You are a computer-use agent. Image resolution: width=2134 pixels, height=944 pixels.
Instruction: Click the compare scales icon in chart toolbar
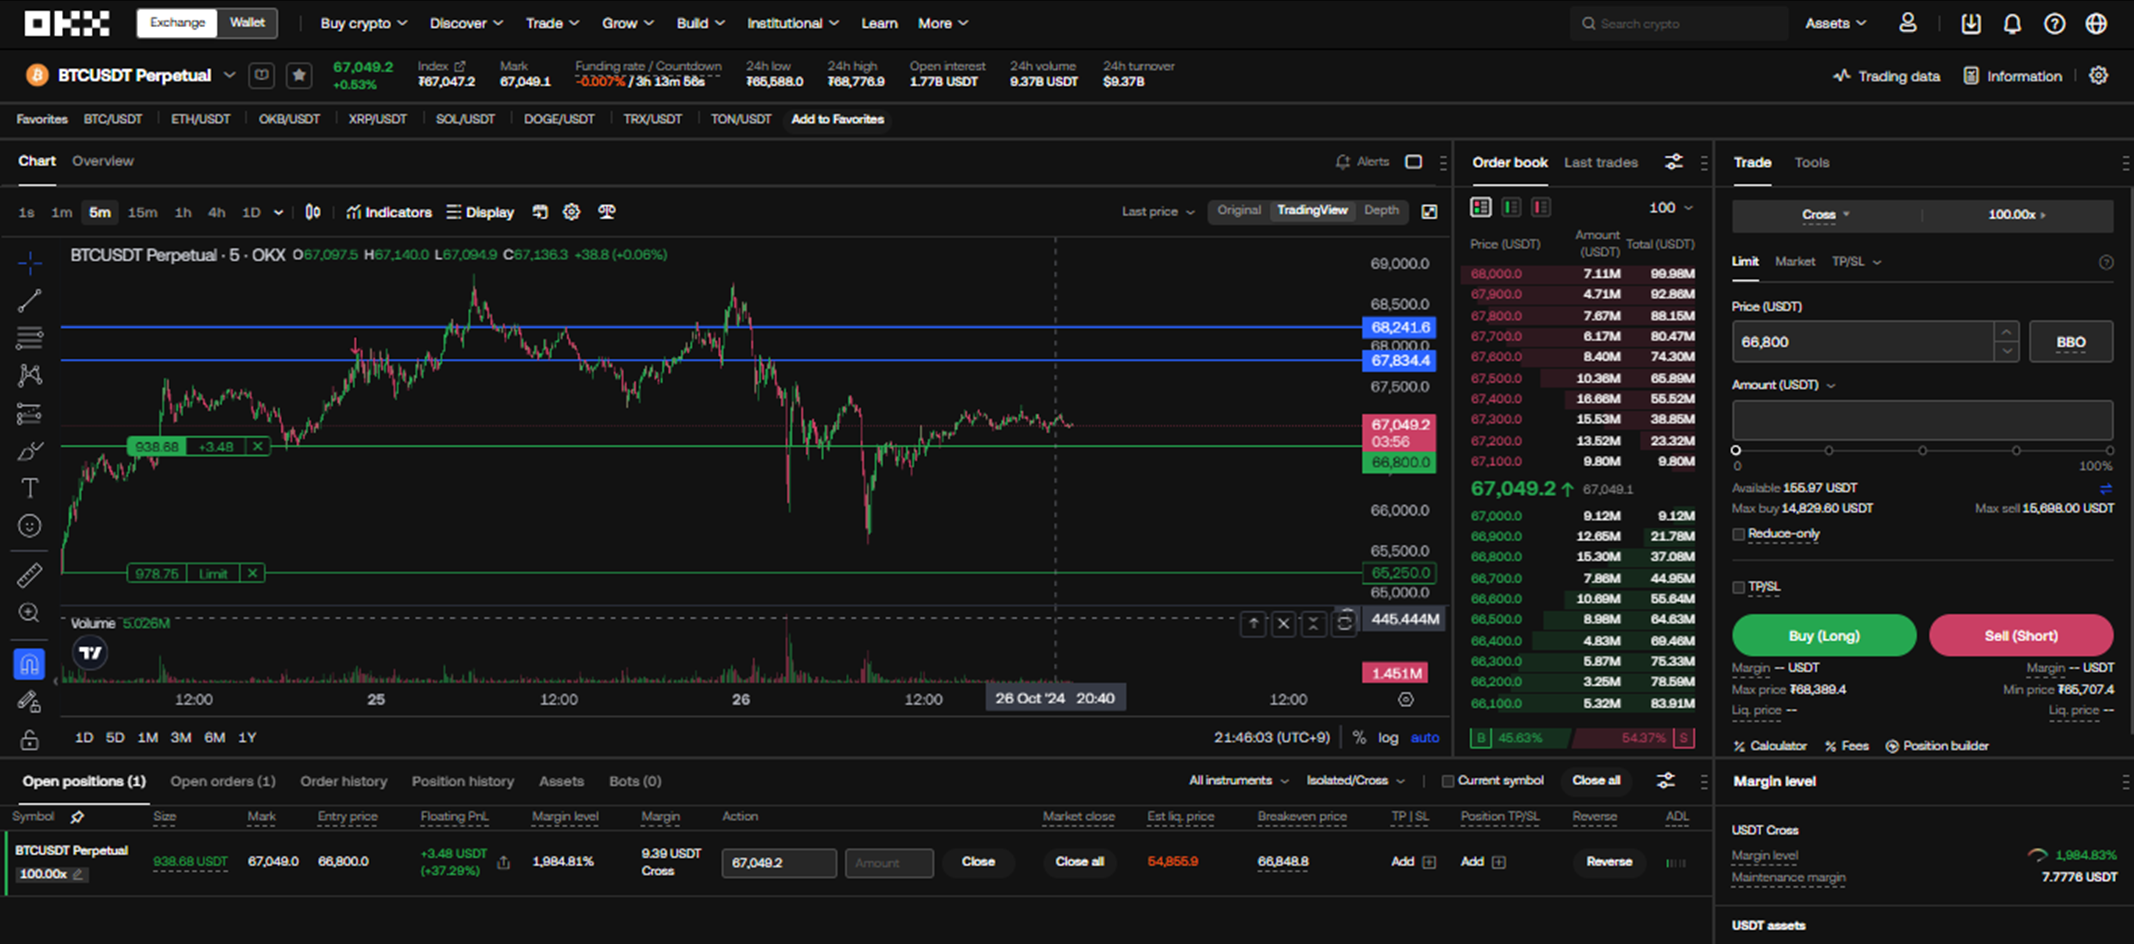point(606,212)
